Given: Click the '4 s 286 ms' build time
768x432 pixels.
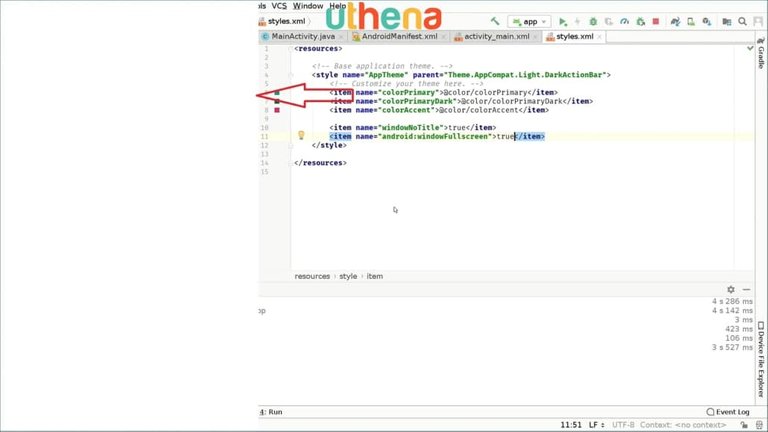Looking at the screenshot, I should click(x=732, y=301).
